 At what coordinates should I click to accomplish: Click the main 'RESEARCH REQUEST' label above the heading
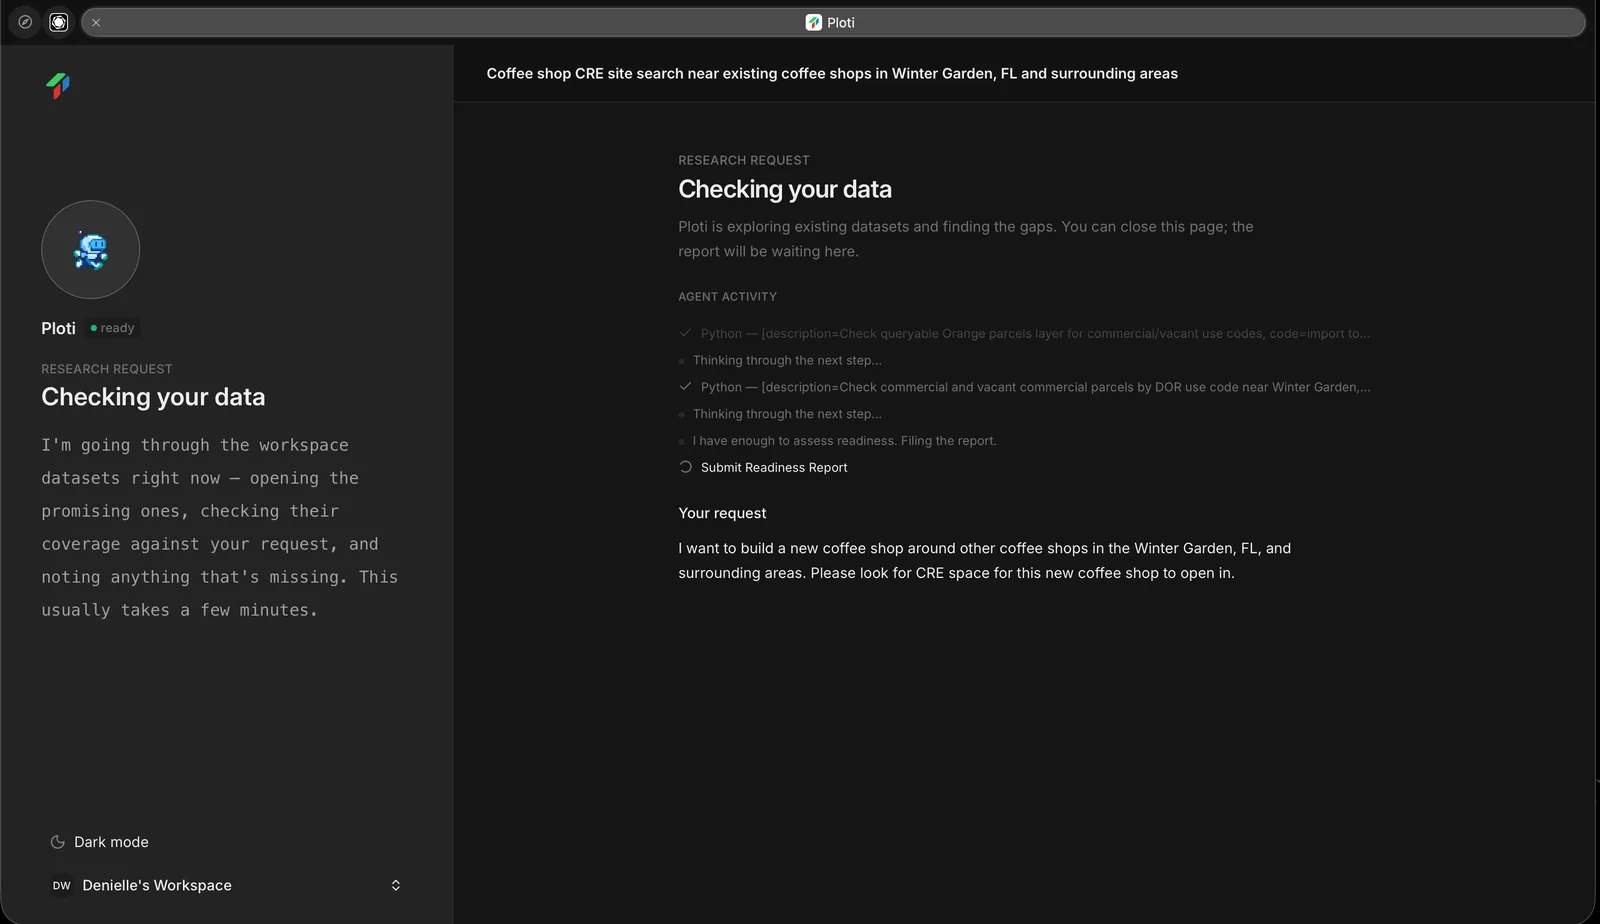(x=744, y=160)
